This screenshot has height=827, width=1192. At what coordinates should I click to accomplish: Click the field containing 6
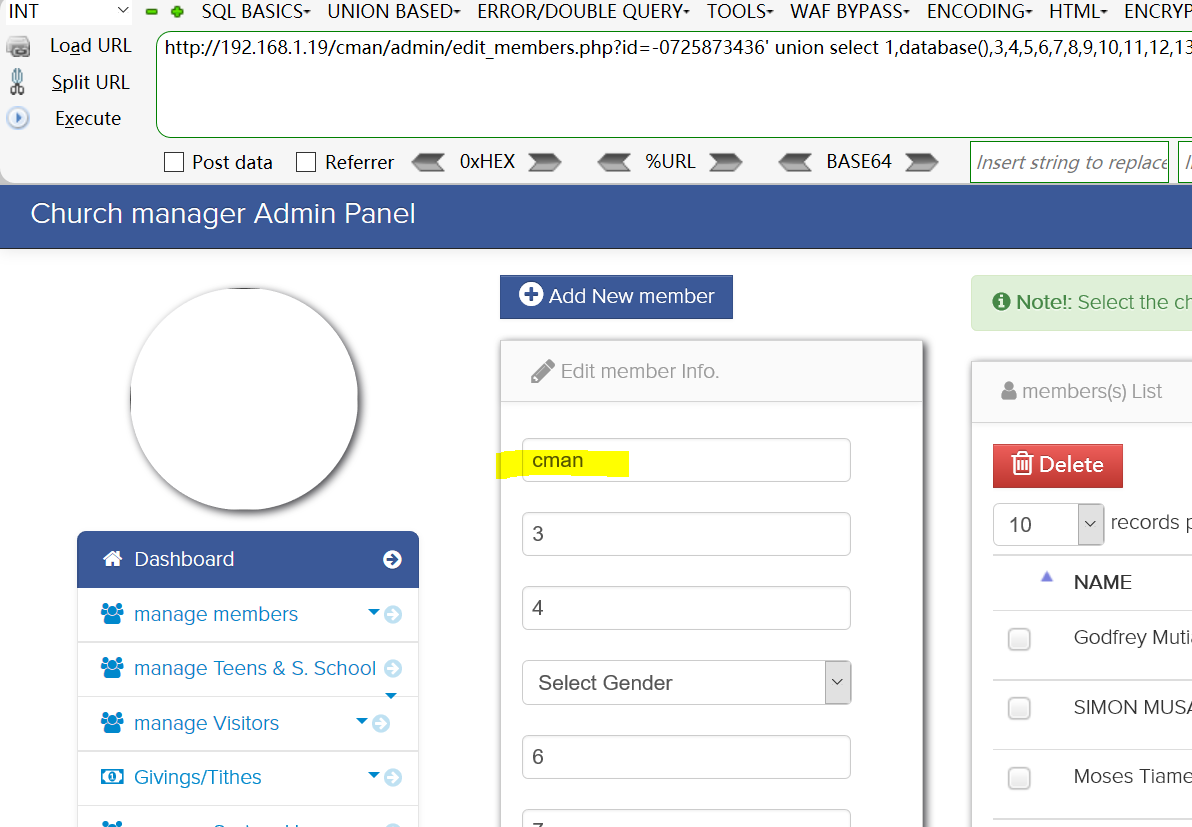[x=686, y=756]
